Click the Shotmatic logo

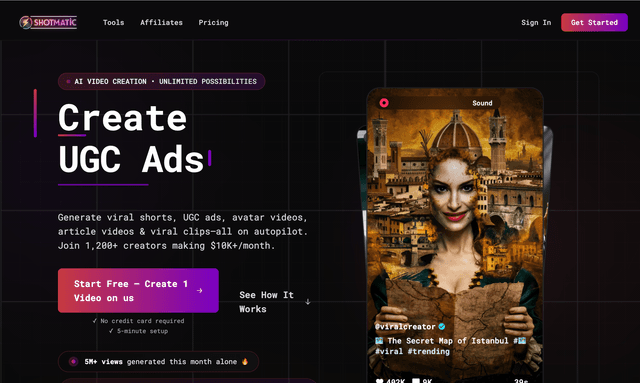48,22
